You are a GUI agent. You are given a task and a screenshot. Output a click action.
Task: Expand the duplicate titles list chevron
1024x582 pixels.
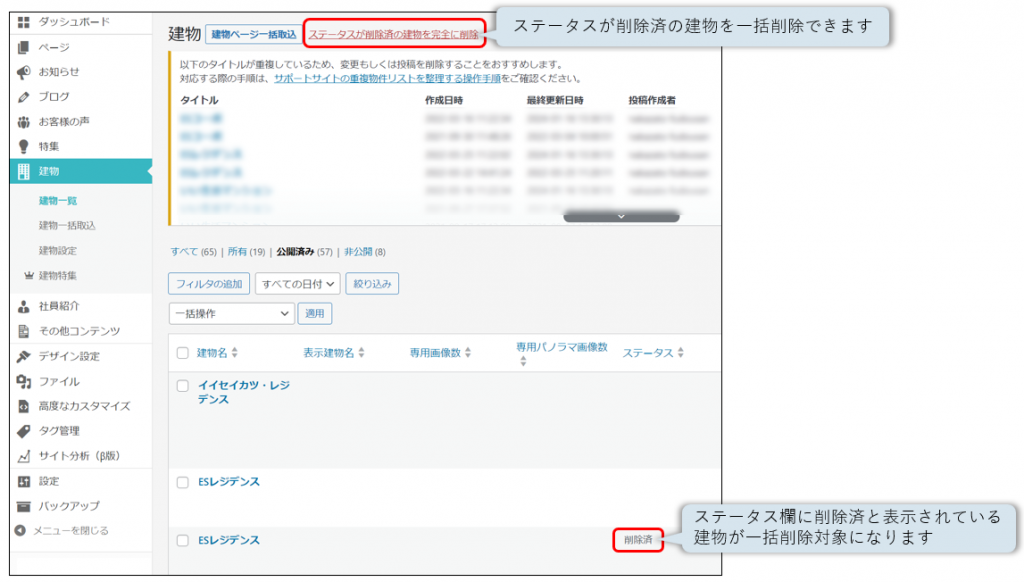621,216
